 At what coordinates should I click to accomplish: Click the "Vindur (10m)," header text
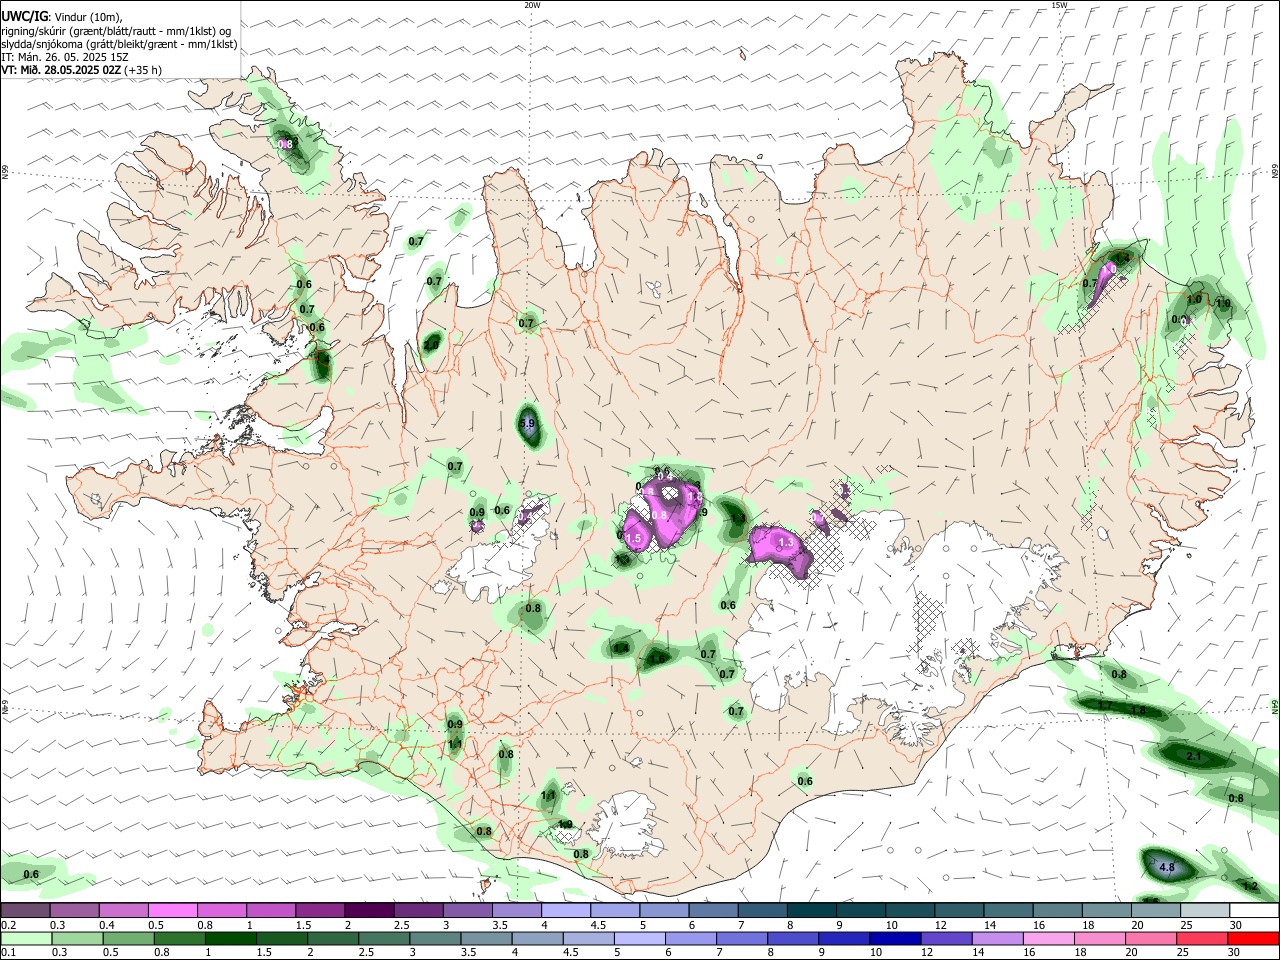point(88,18)
